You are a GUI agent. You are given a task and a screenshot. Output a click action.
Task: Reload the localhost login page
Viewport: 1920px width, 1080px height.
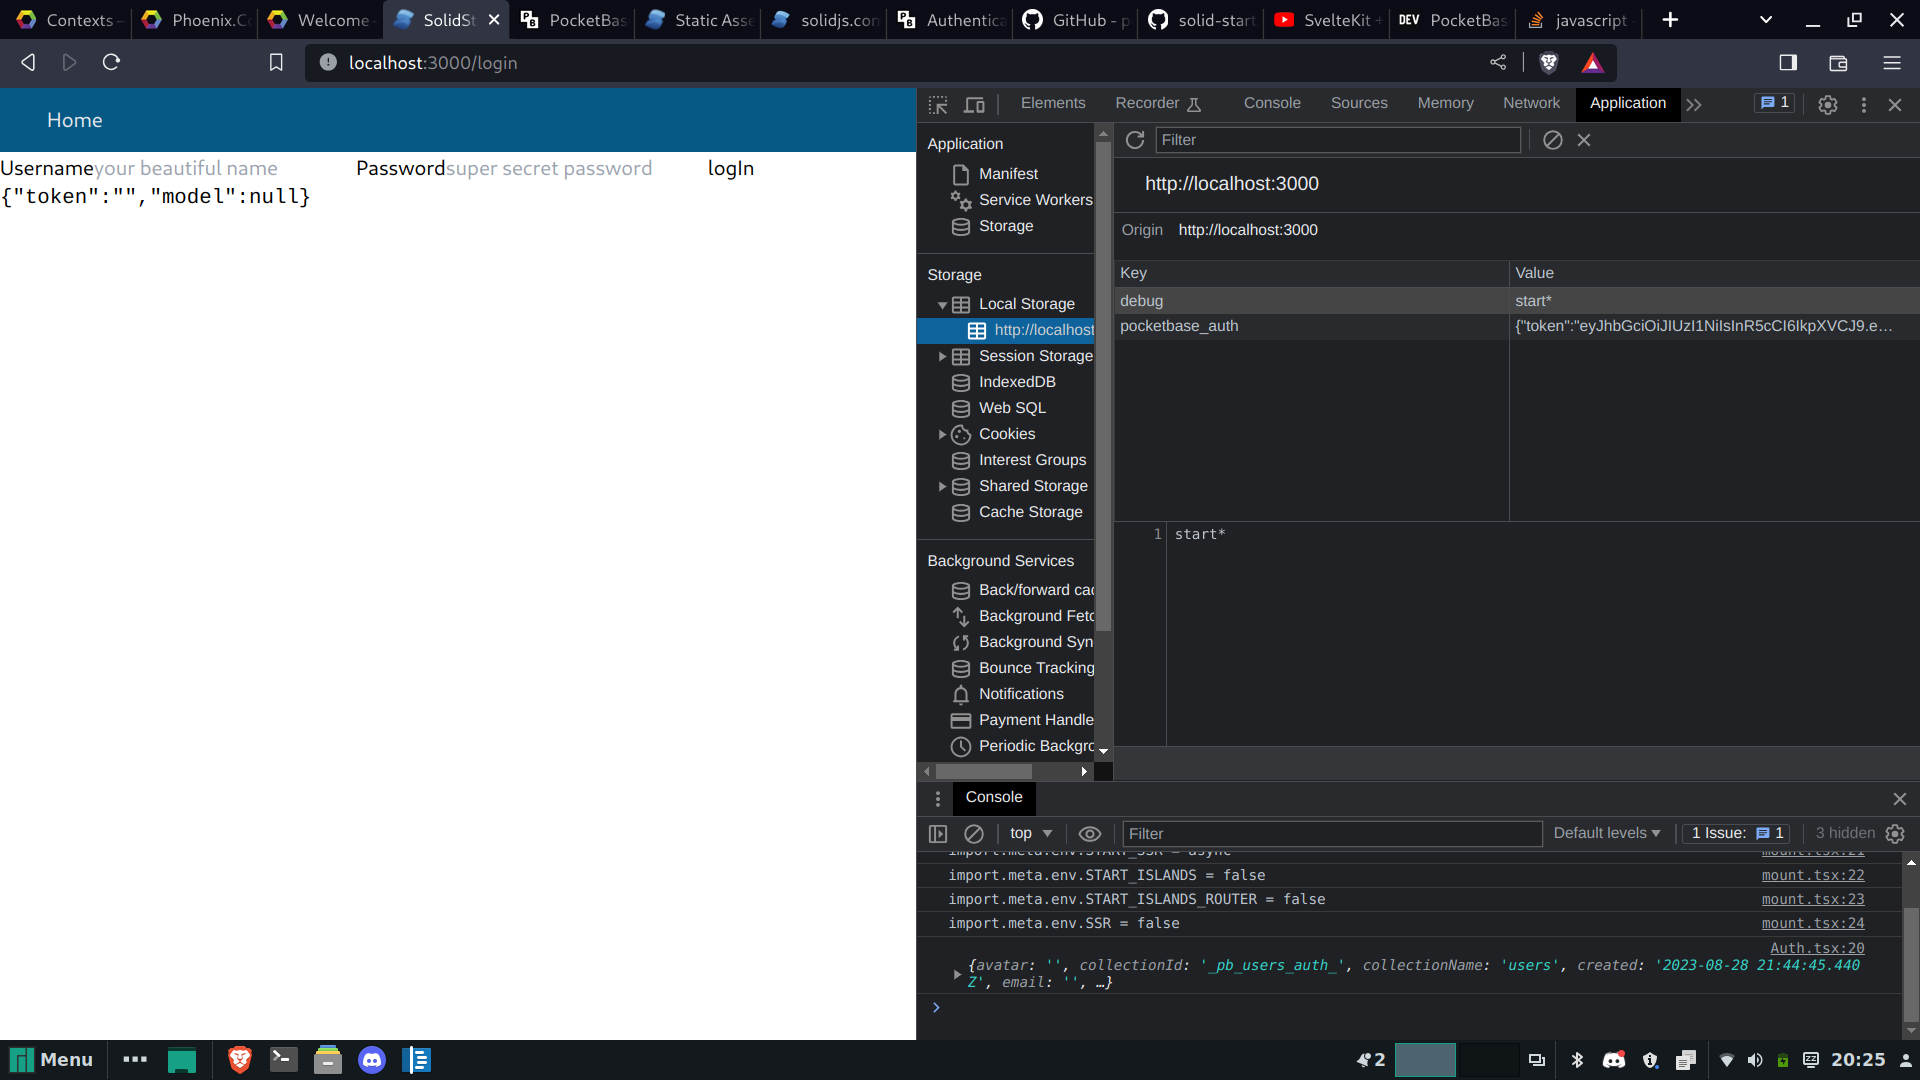(111, 62)
